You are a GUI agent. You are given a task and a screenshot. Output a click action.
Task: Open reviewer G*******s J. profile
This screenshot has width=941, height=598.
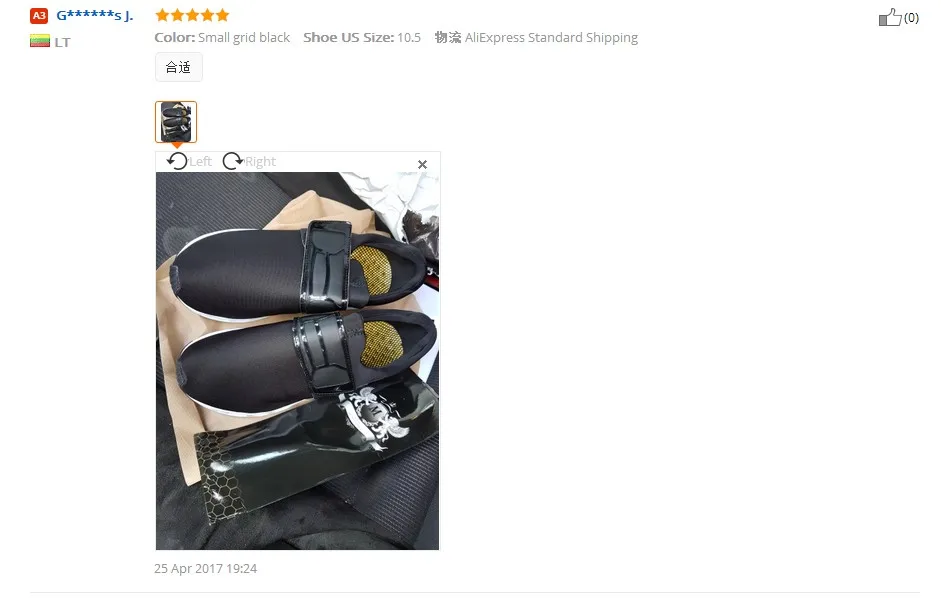(95, 15)
